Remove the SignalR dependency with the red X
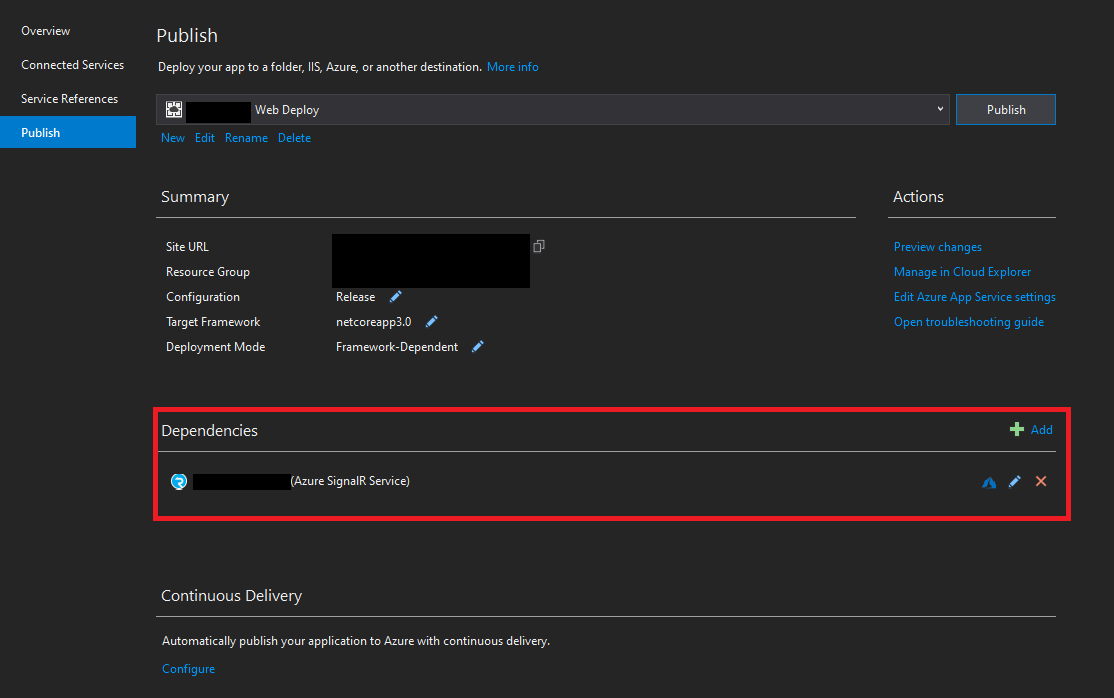Image resolution: width=1114 pixels, height=698 pixels. 1040,481
